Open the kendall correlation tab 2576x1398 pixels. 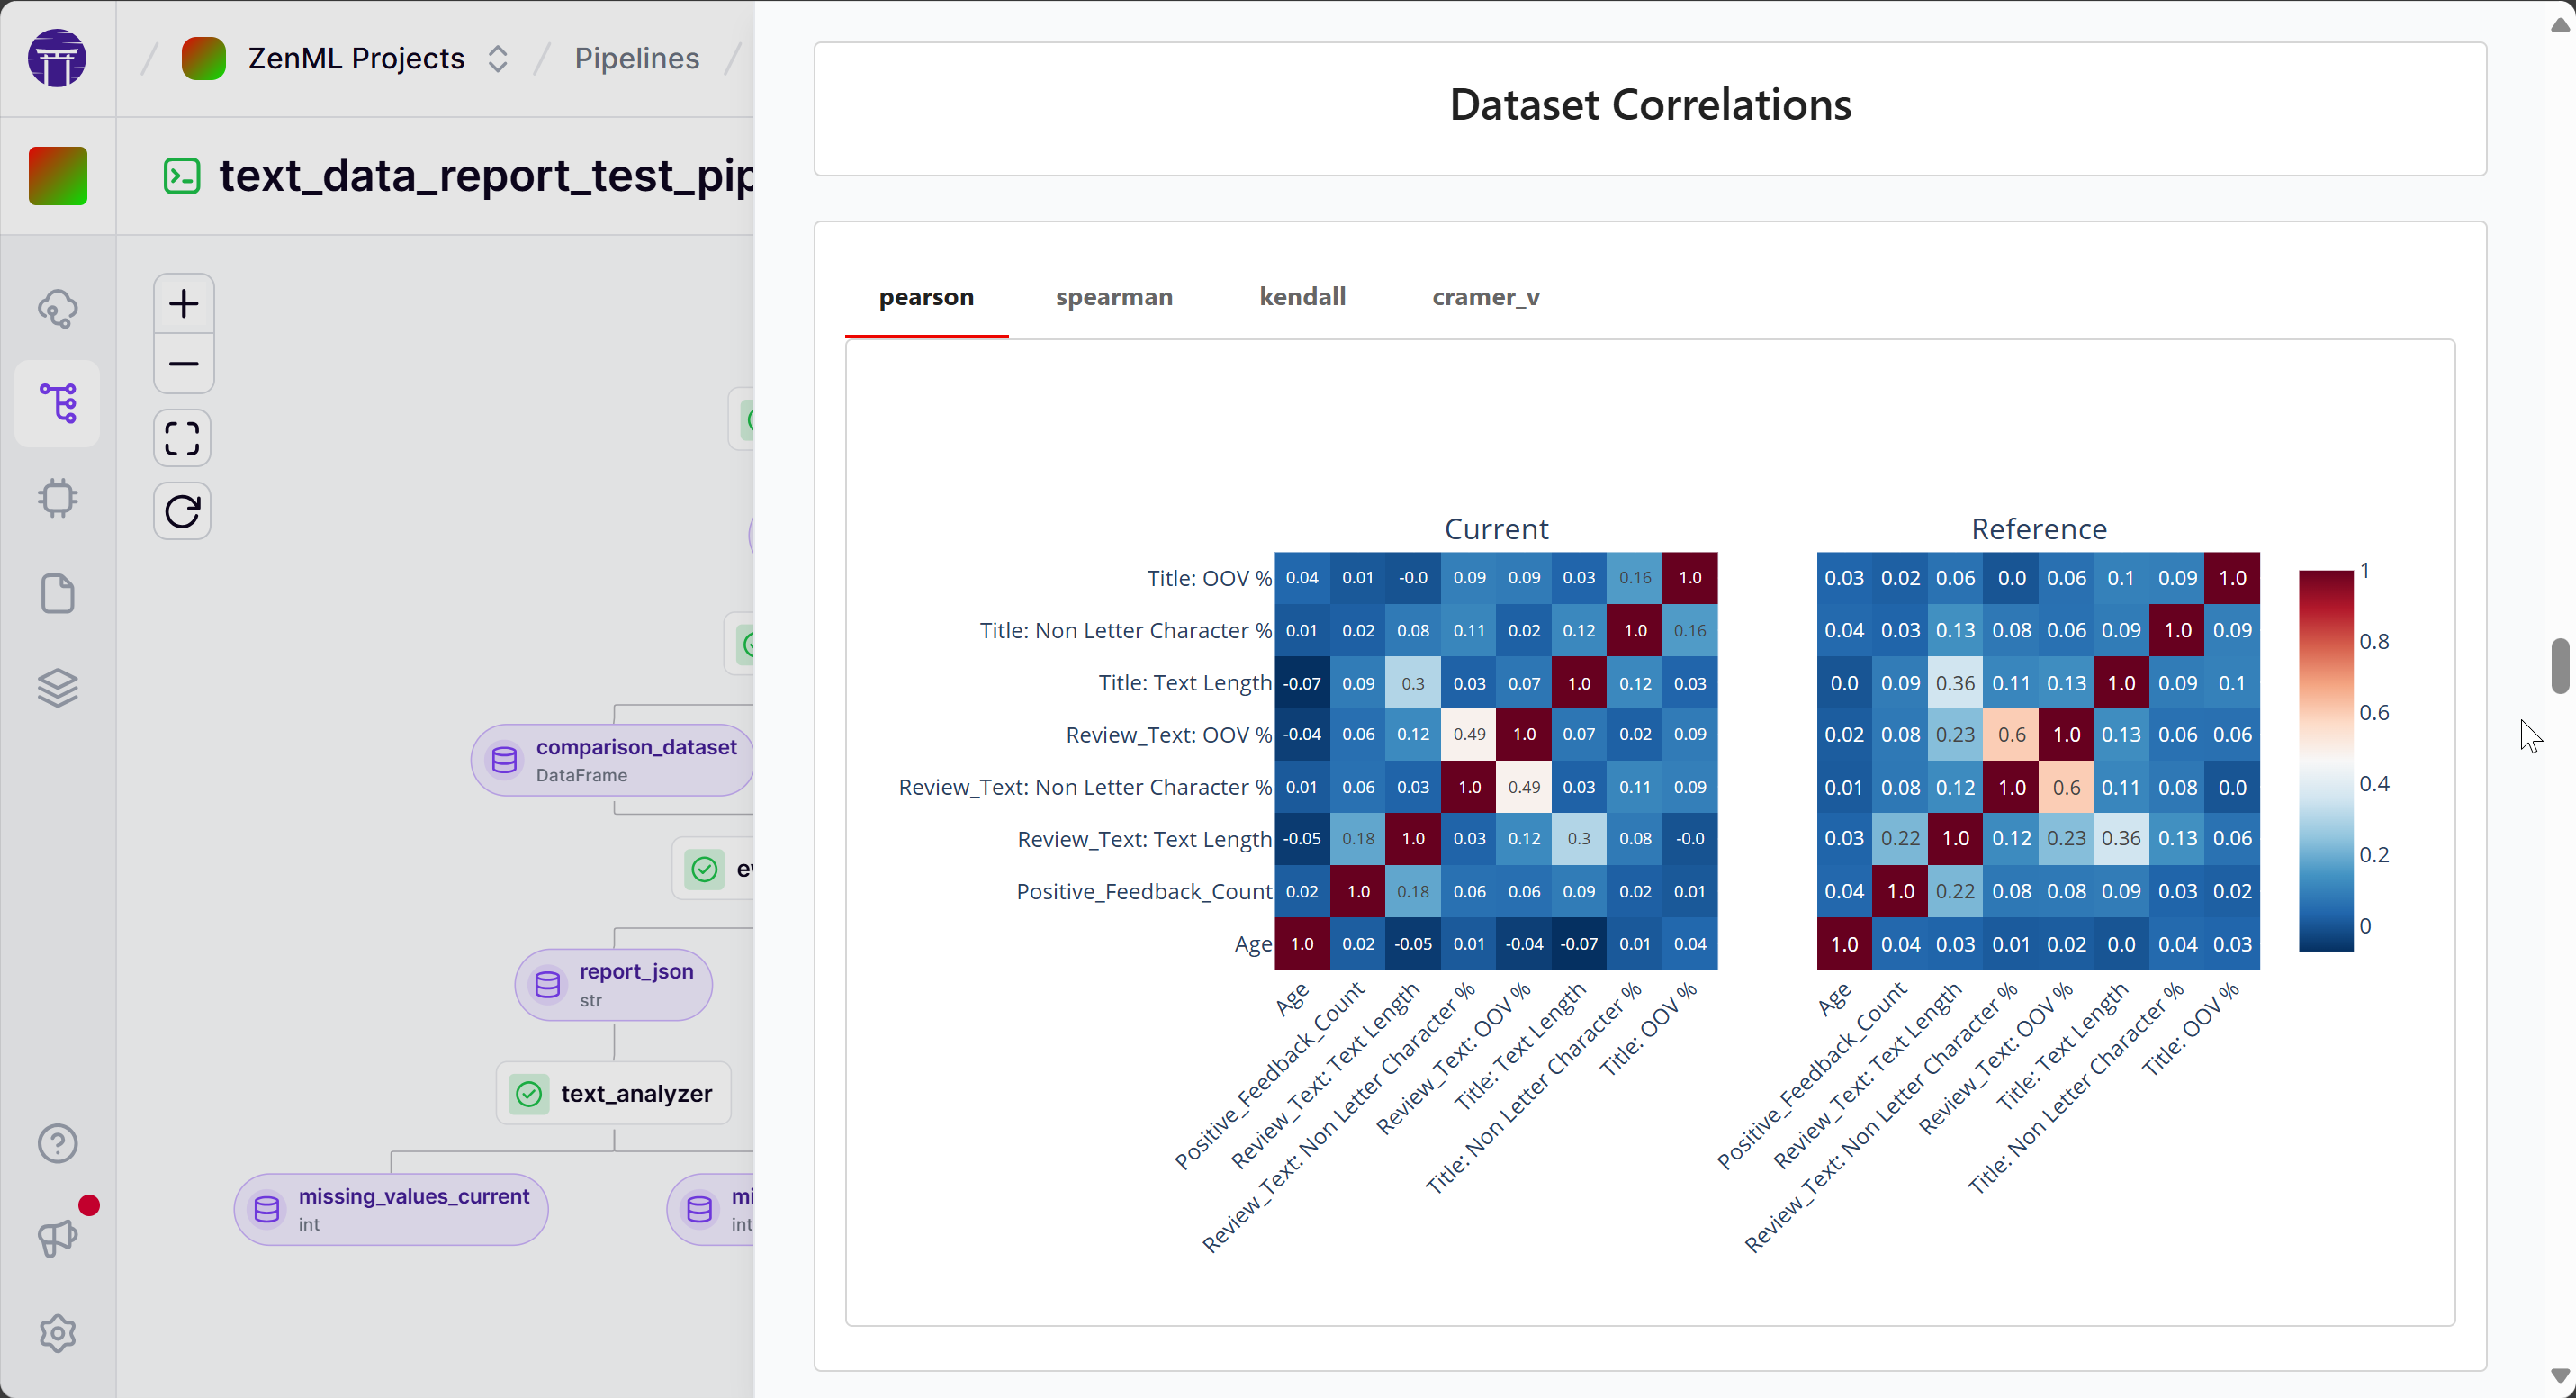[x=1302, y=297]
